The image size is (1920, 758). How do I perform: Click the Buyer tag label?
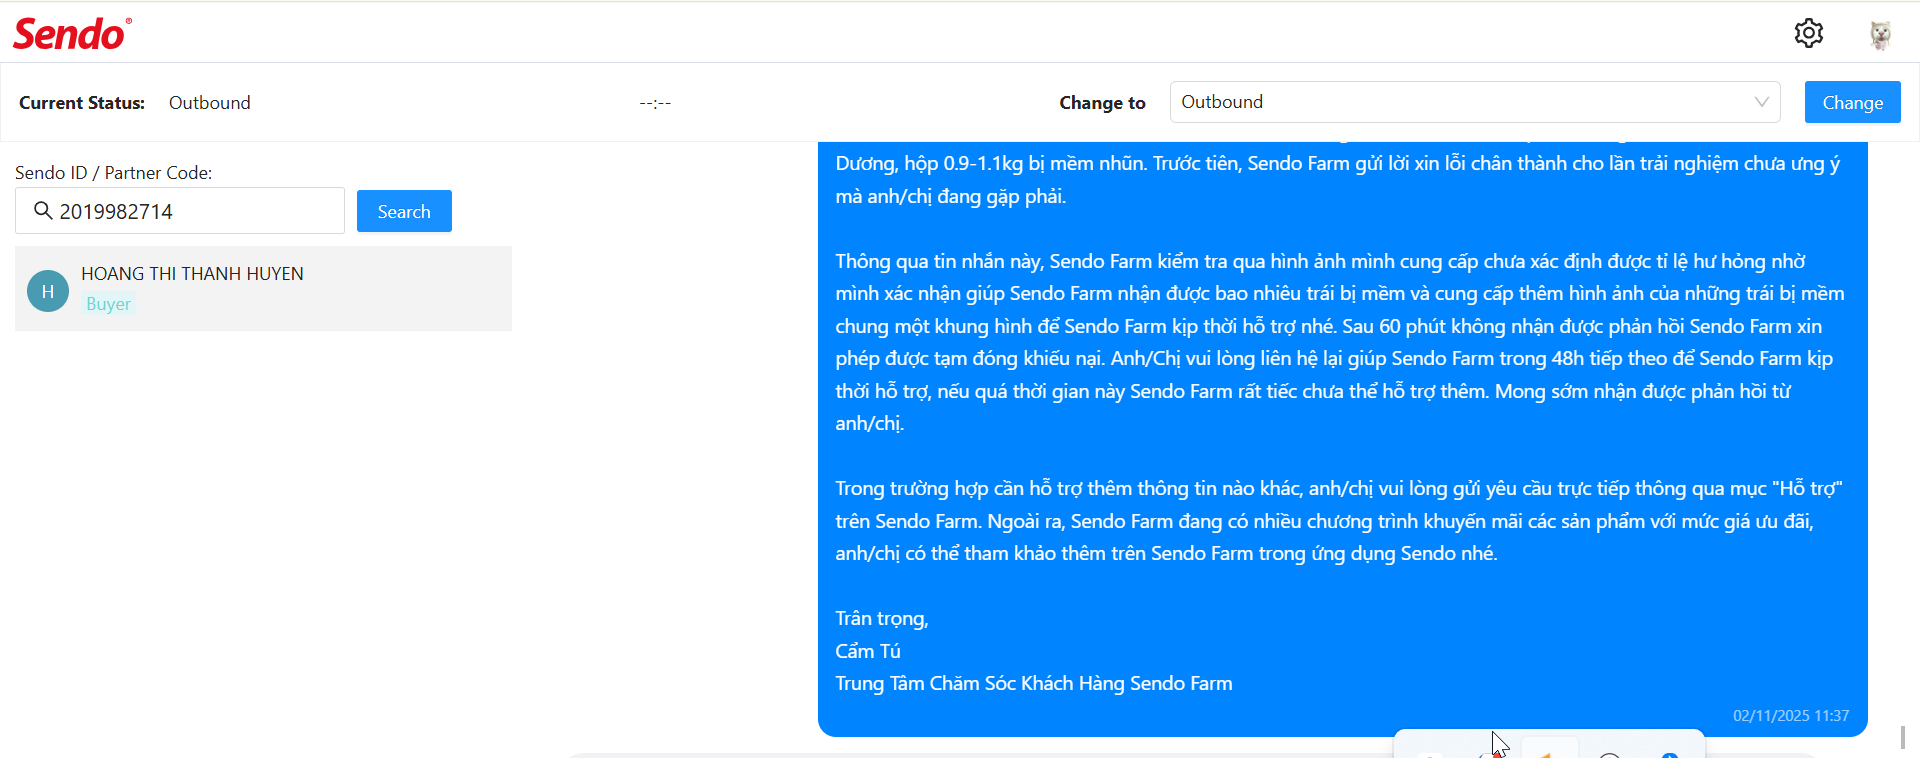click(x=108, y=304)
